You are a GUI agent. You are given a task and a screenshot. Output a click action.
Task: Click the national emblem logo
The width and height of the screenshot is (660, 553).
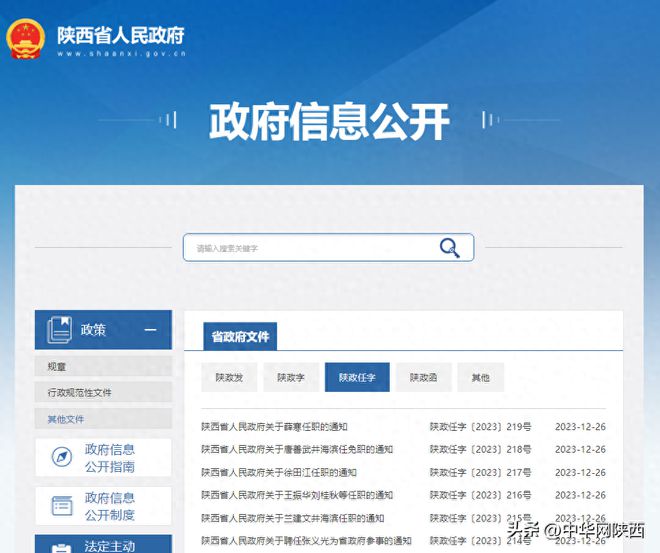click(x=25, y=38)
